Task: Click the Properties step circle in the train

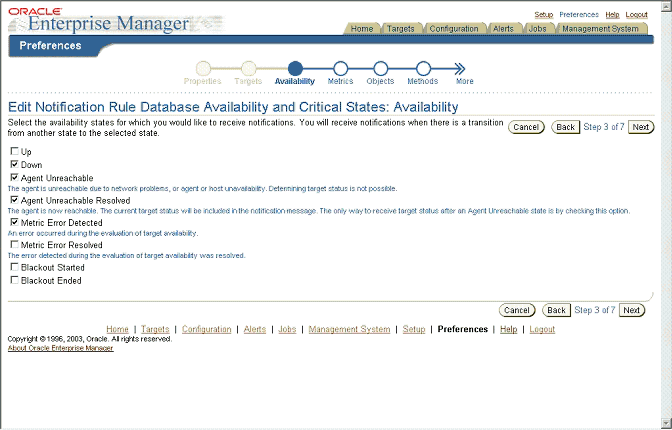Action: pos(203,68)
